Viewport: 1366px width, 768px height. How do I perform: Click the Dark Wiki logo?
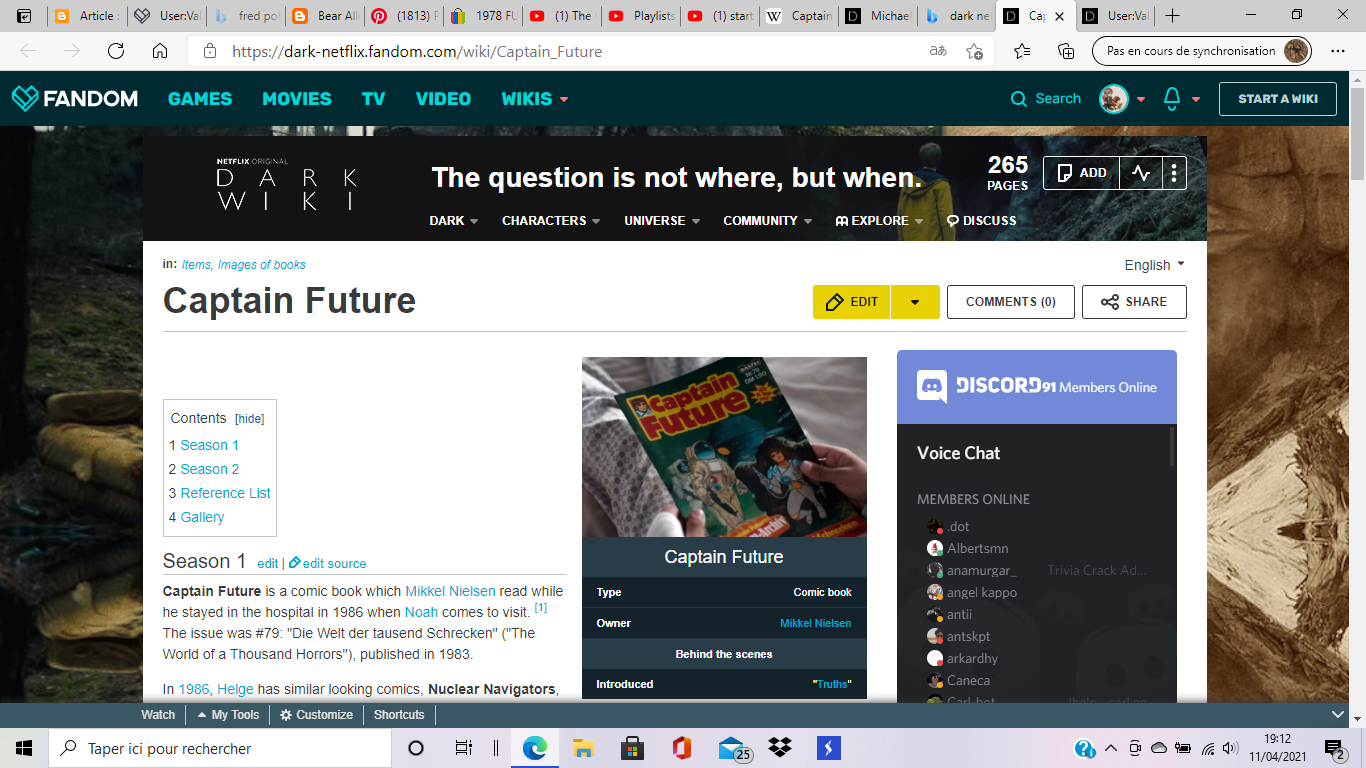coord(287,184)
